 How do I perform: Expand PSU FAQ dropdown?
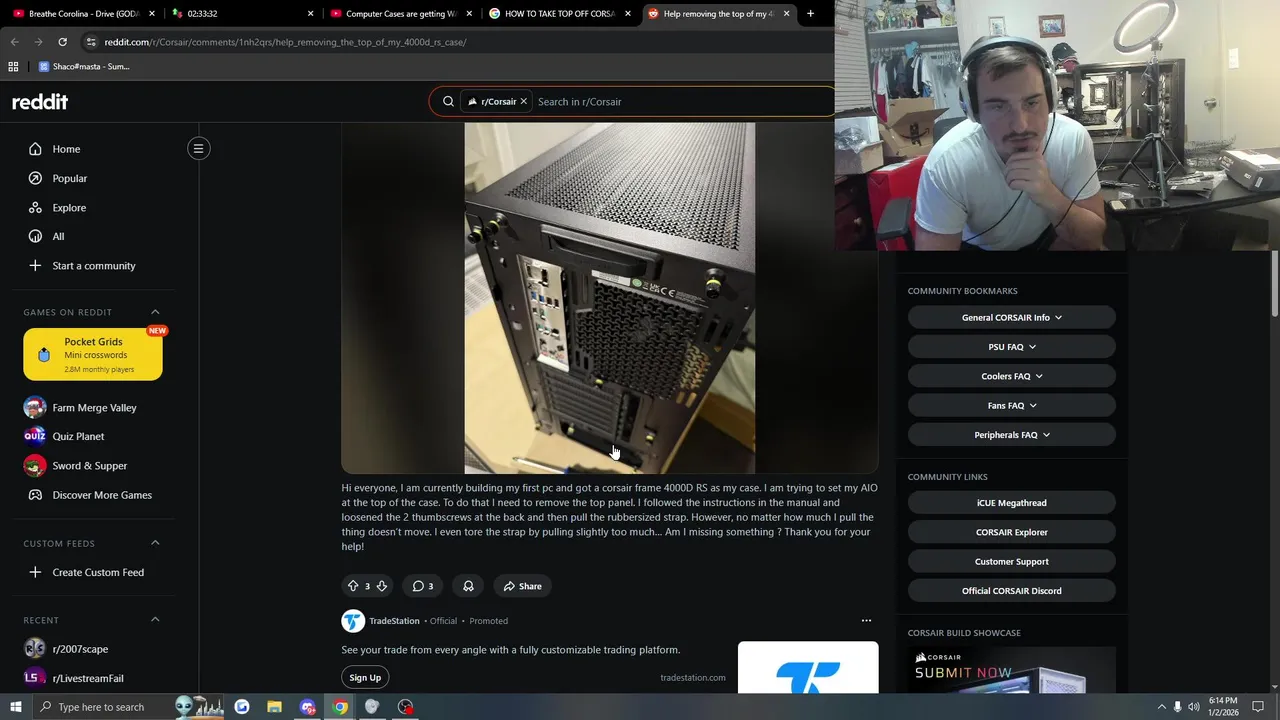click(1012, 347)
